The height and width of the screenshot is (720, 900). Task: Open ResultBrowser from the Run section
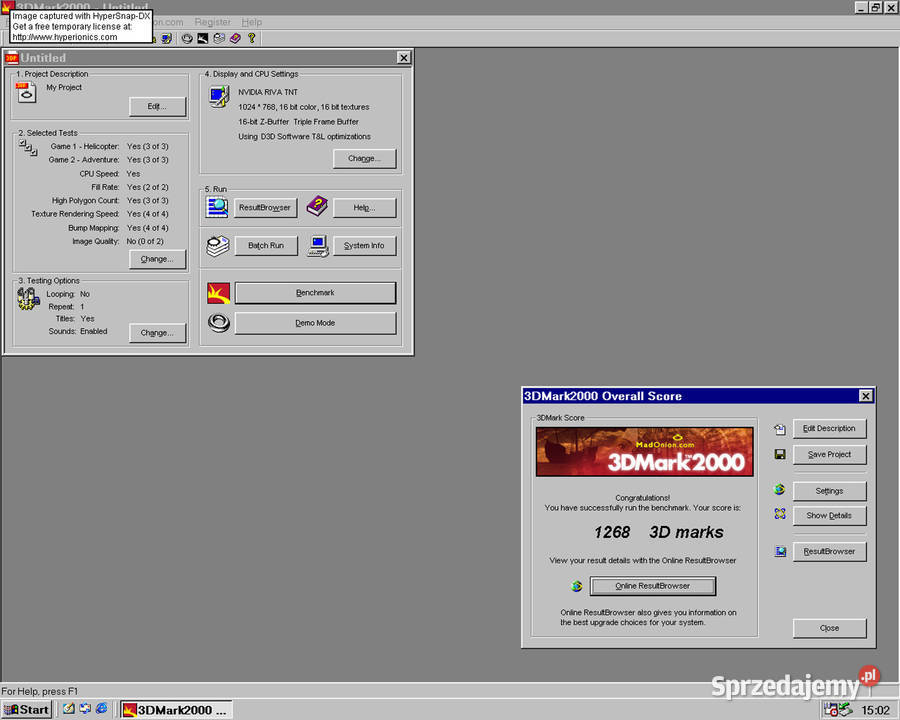[265, 207]
